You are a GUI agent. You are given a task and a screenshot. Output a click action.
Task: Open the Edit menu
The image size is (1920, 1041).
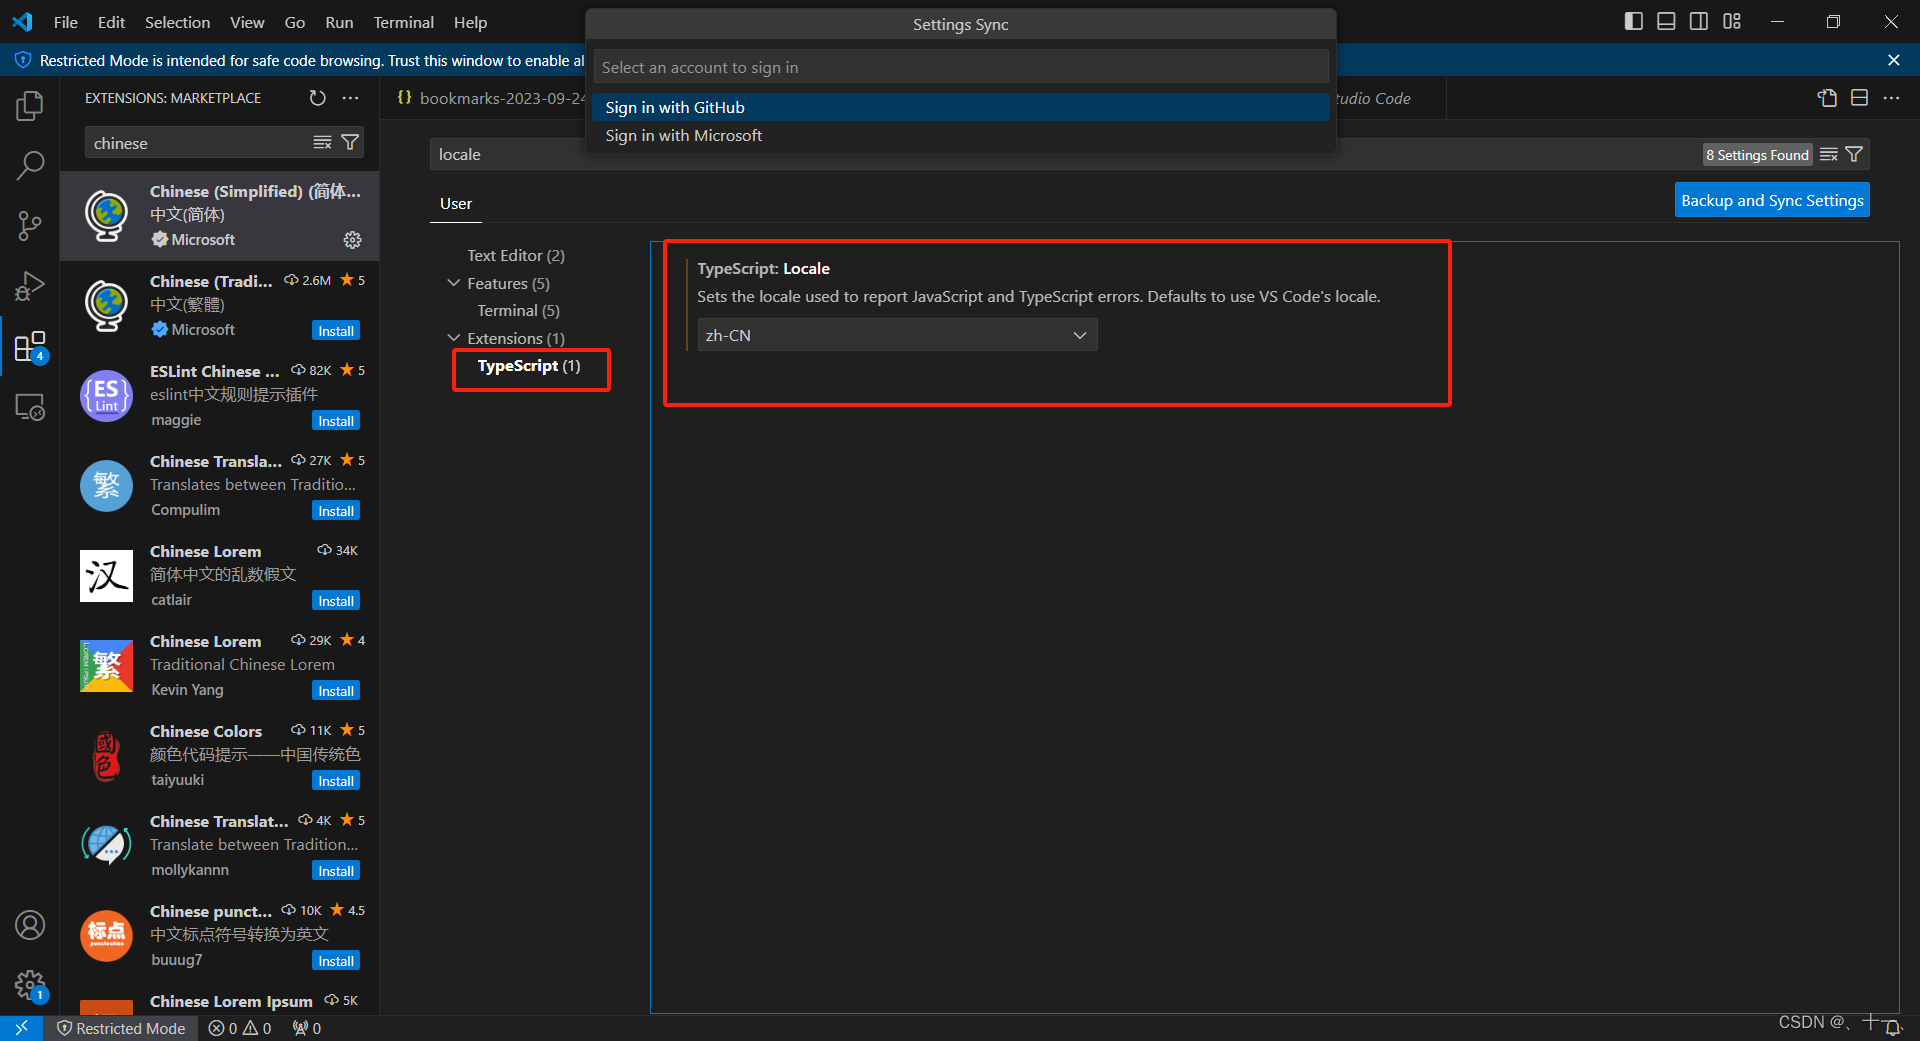(111, 22)
